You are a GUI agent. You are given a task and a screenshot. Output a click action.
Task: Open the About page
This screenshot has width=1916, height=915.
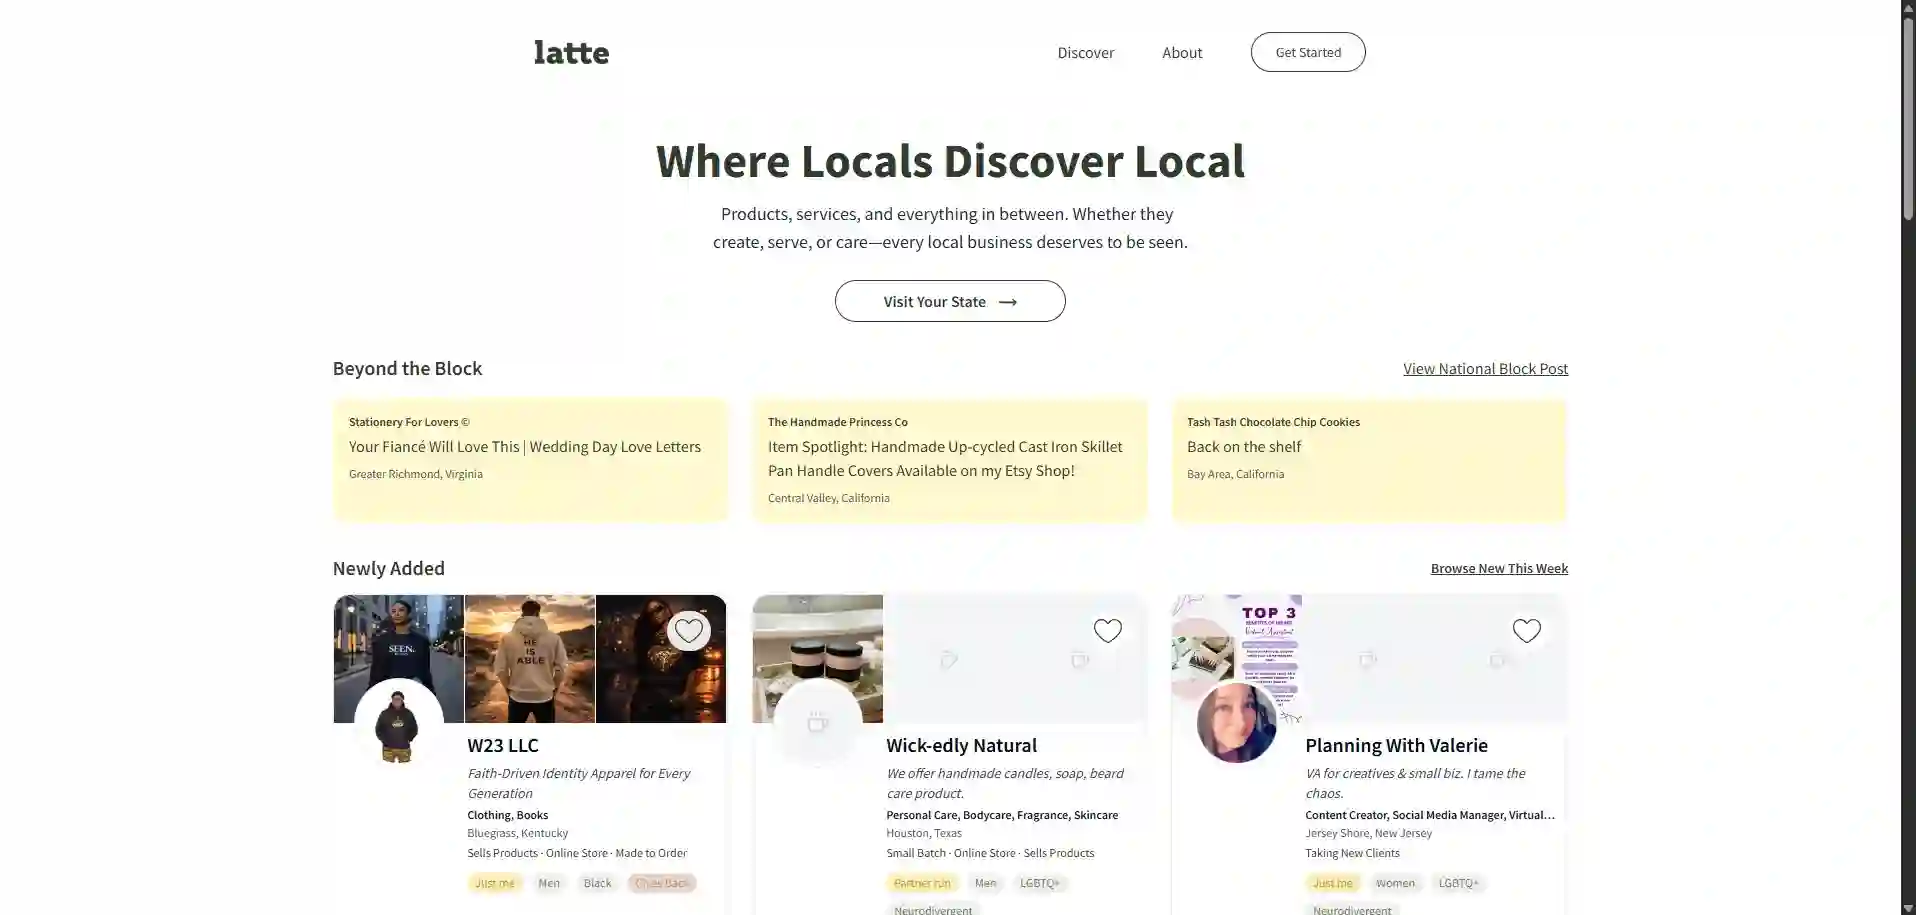click(1181, 52)
